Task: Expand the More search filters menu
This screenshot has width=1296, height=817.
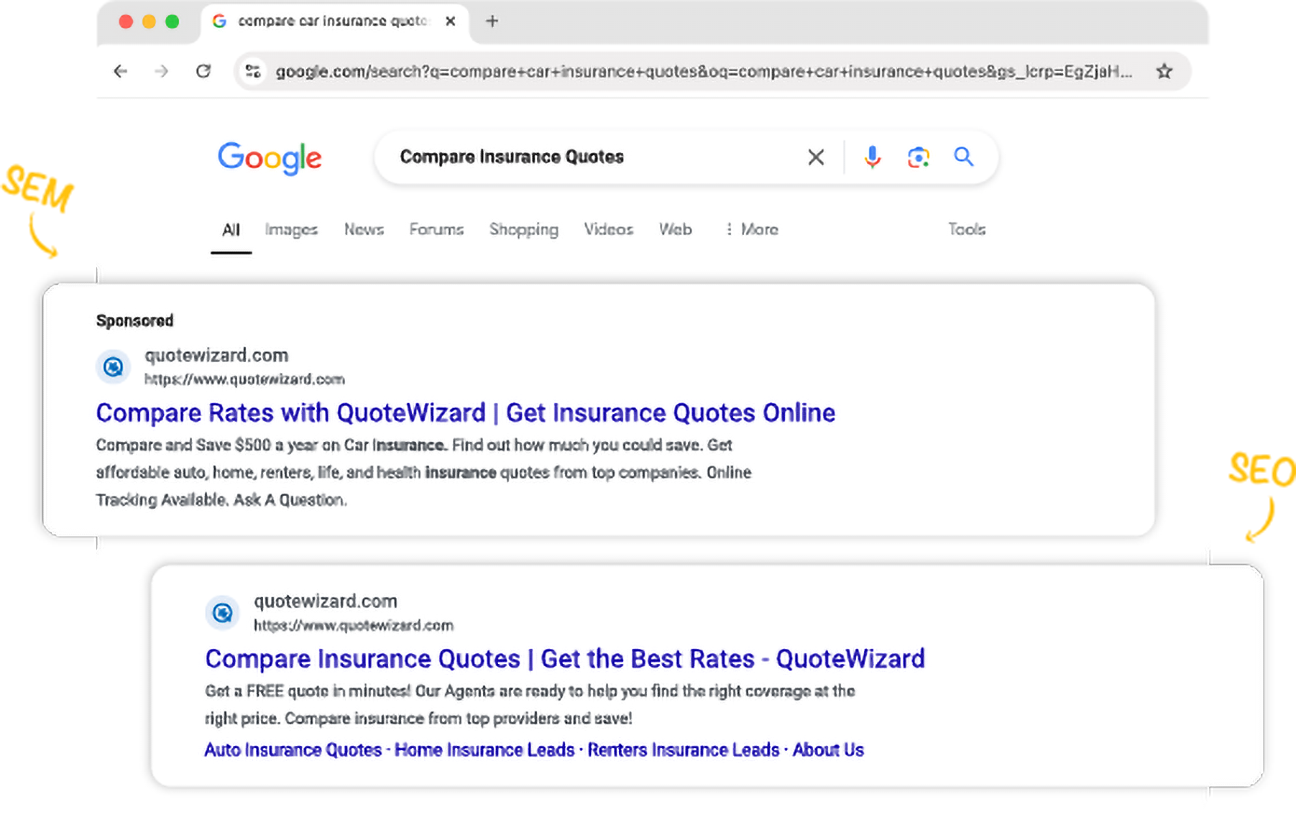Action: 751,230
